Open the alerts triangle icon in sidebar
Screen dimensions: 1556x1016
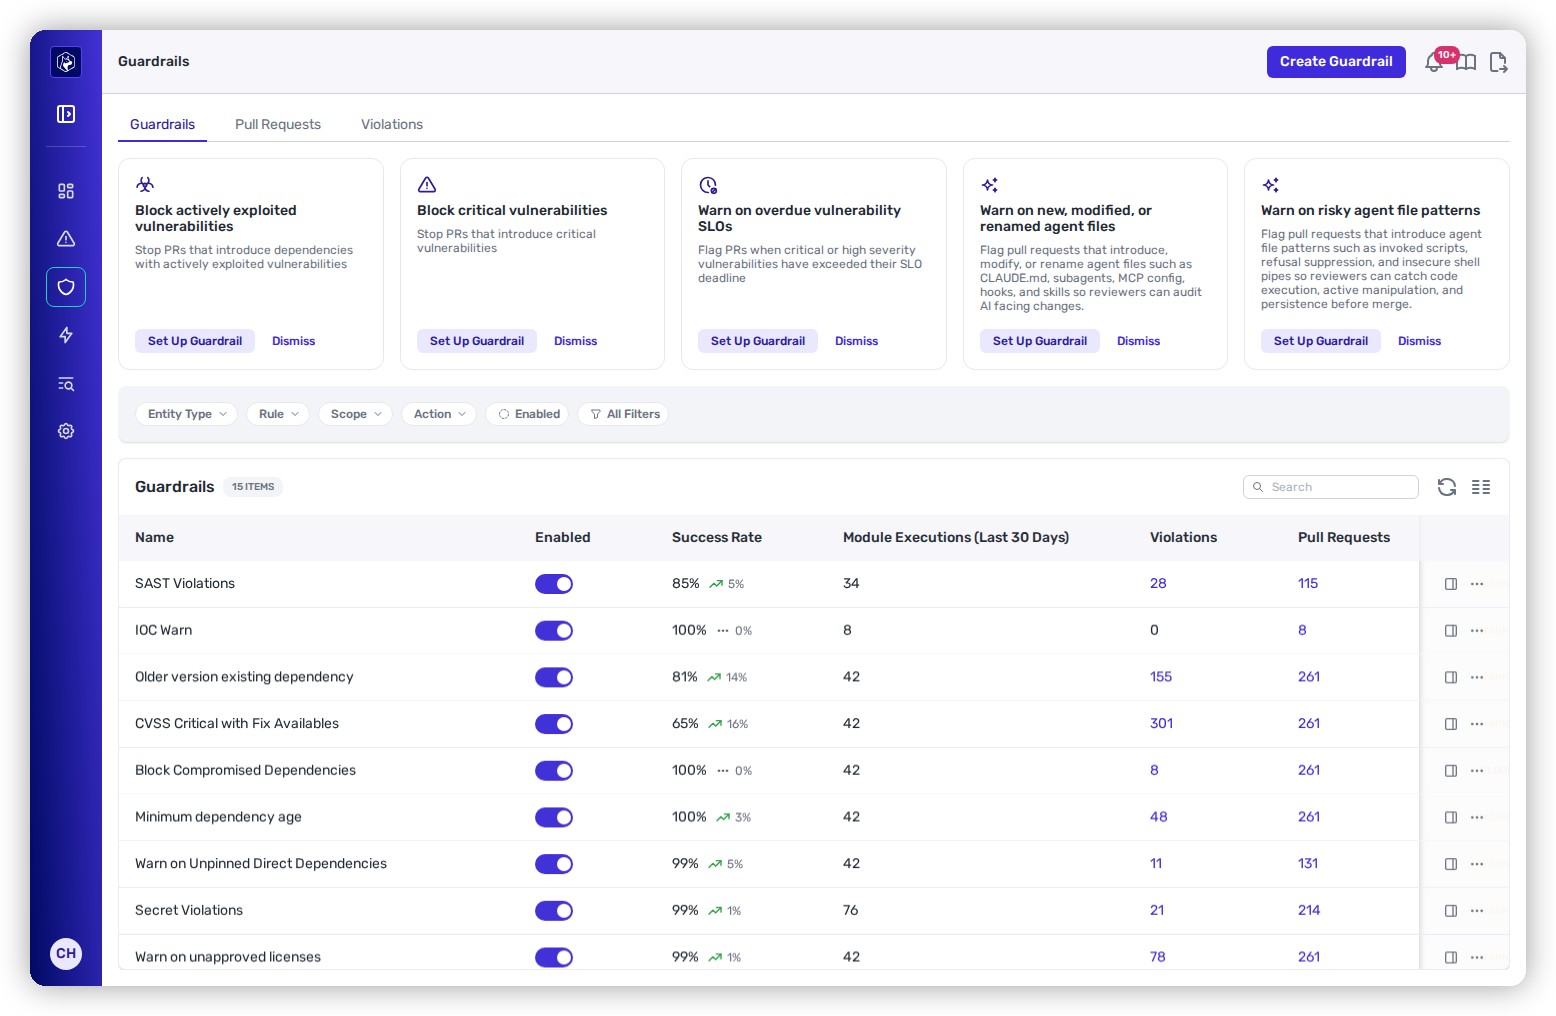click(66, 239)
